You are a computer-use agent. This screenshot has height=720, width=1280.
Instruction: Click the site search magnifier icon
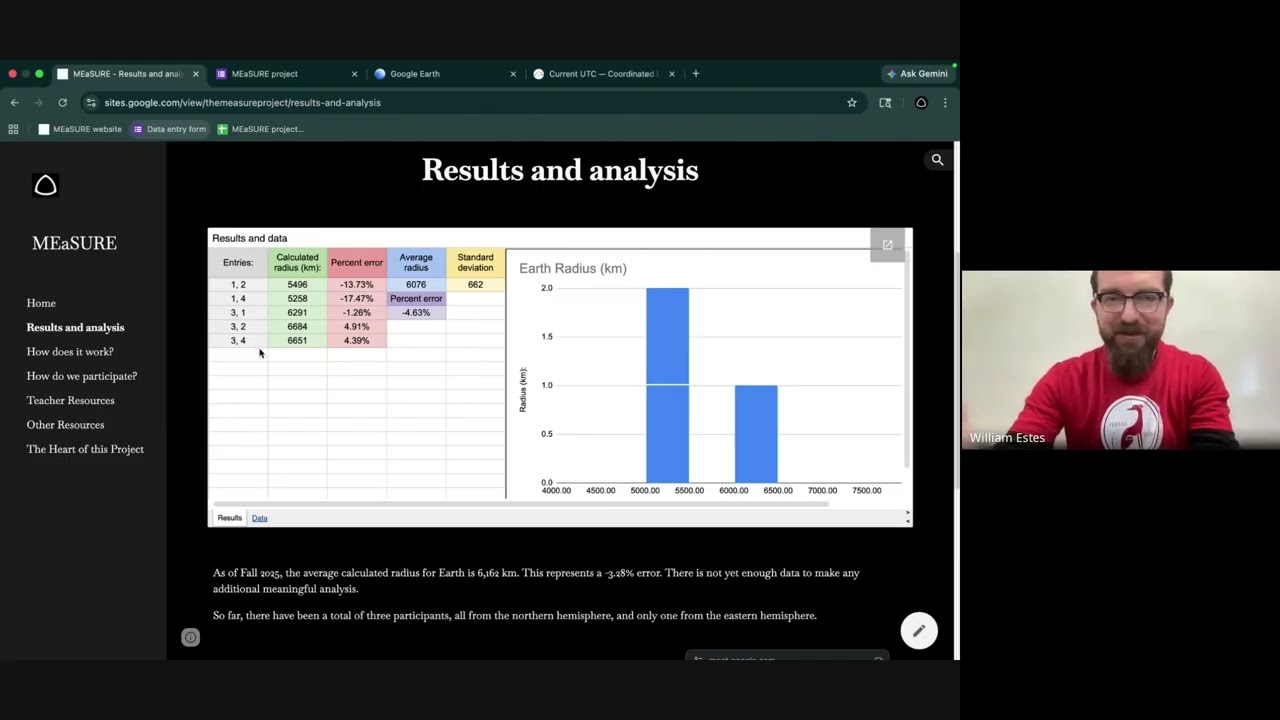coord(937,160)
